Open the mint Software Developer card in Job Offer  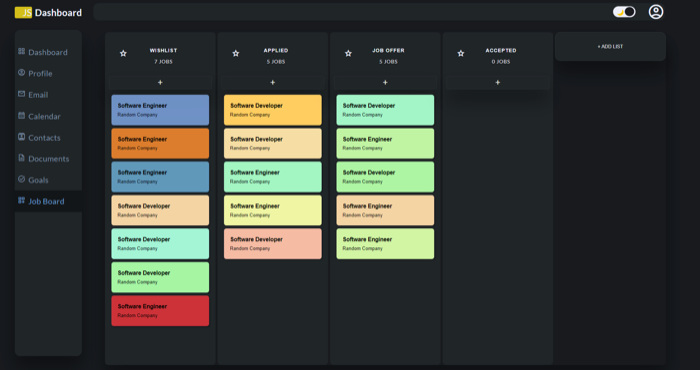[385, 110]
